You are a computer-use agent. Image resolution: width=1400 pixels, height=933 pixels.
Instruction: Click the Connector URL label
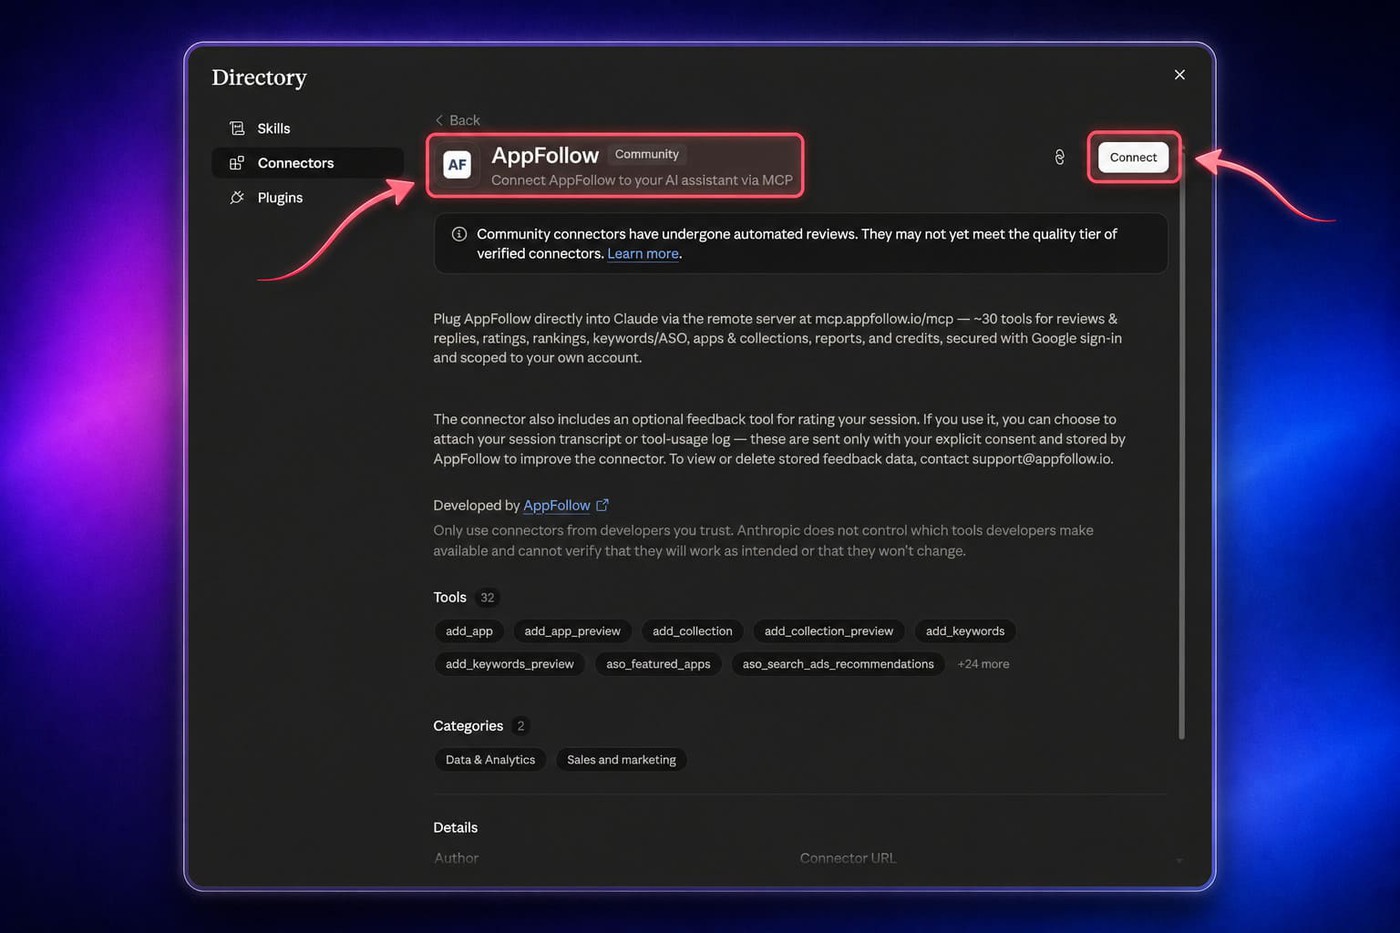[x=848, y=858]
